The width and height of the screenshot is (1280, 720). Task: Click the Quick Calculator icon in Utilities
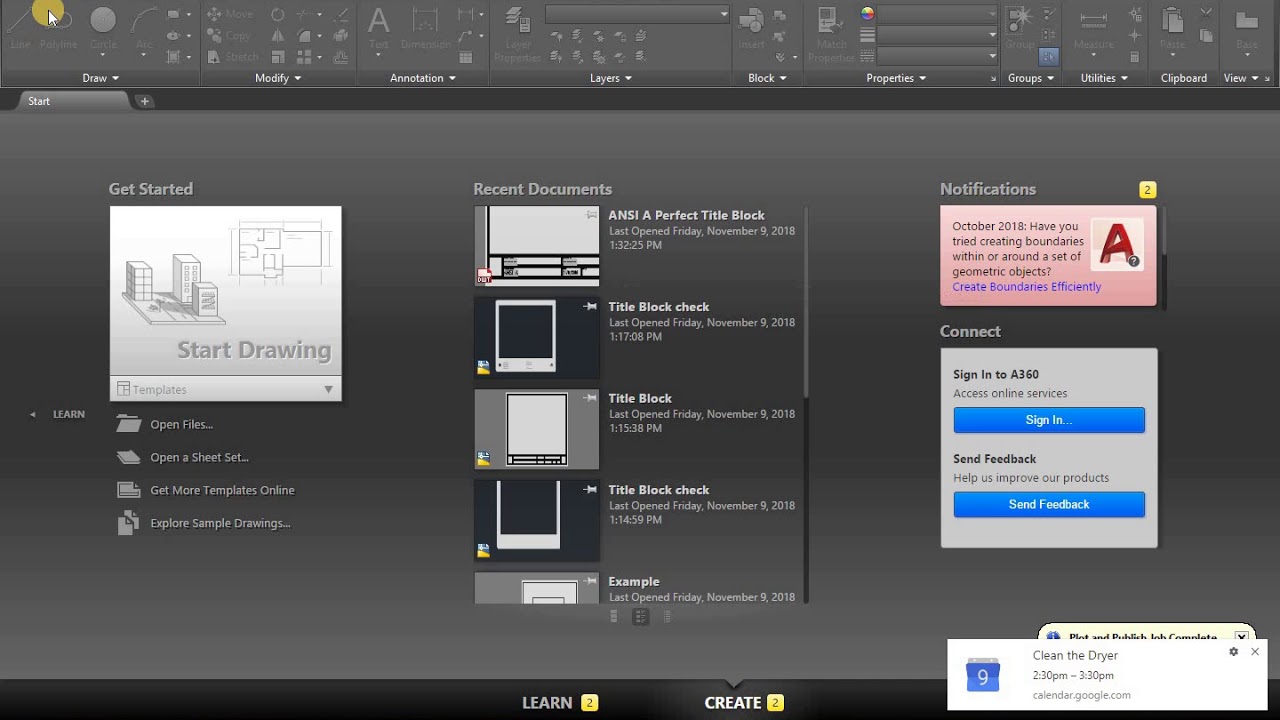pyautogui.click(x=1134, y=57)
